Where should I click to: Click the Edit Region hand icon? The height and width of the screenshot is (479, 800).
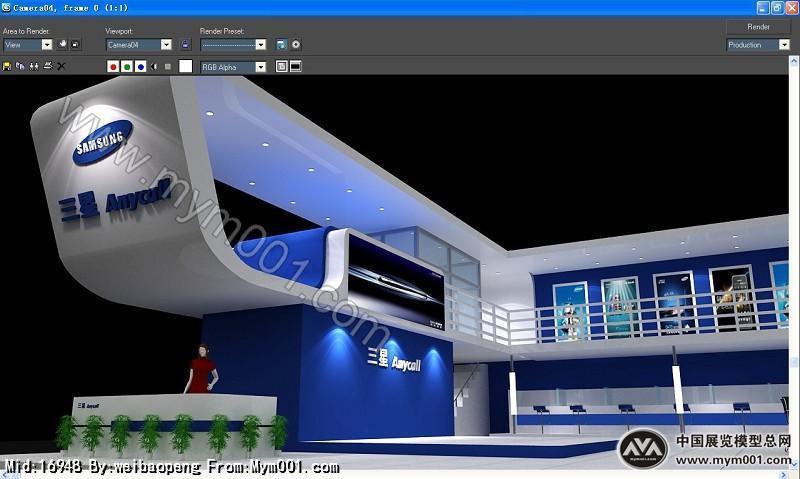(62, 44)
